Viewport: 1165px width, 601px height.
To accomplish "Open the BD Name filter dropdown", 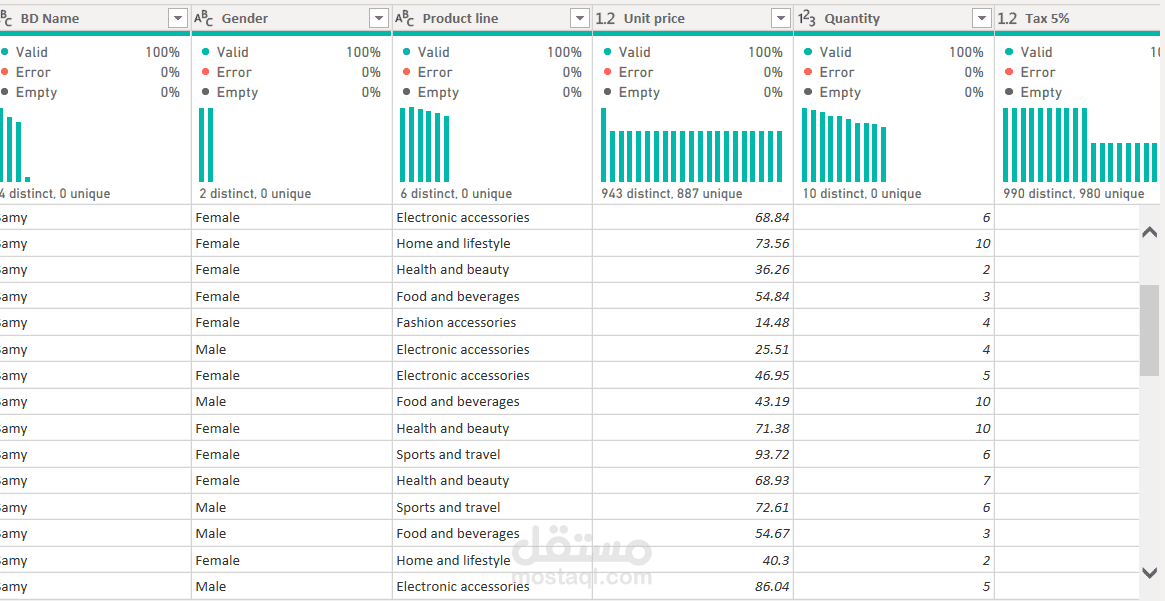I will click(178, 18).
